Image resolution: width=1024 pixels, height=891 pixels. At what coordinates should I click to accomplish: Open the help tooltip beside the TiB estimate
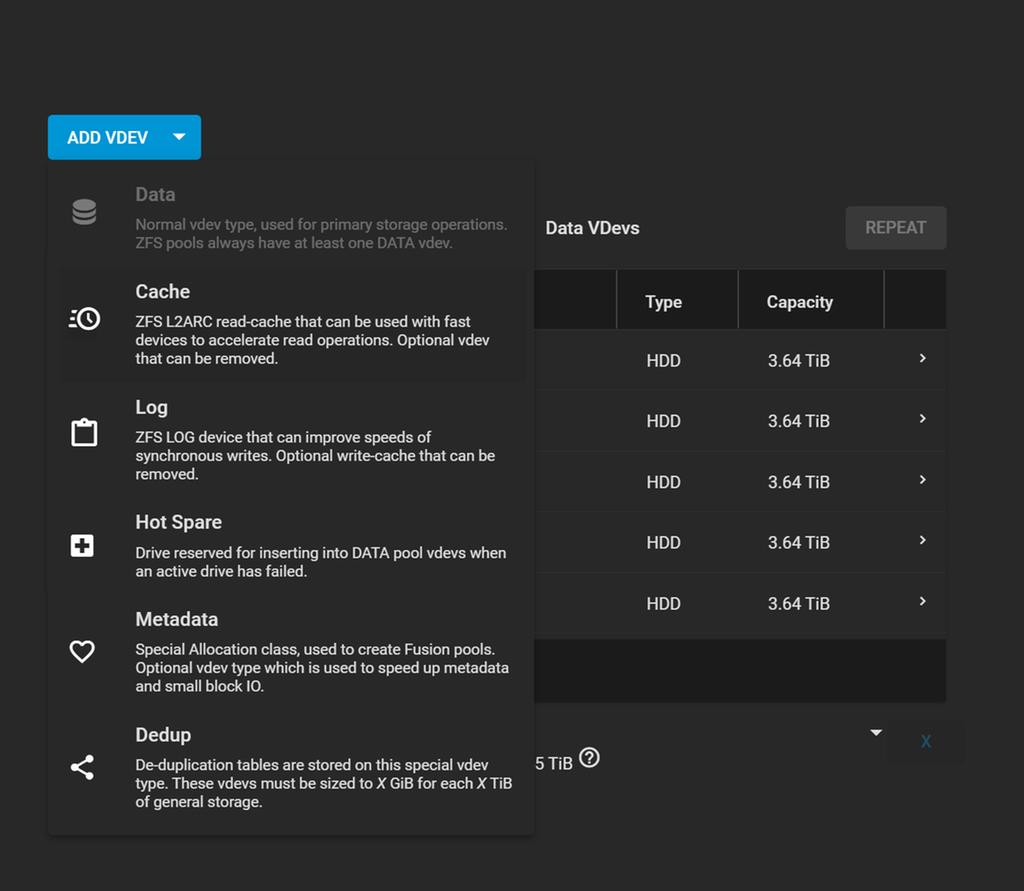point(589,759)
